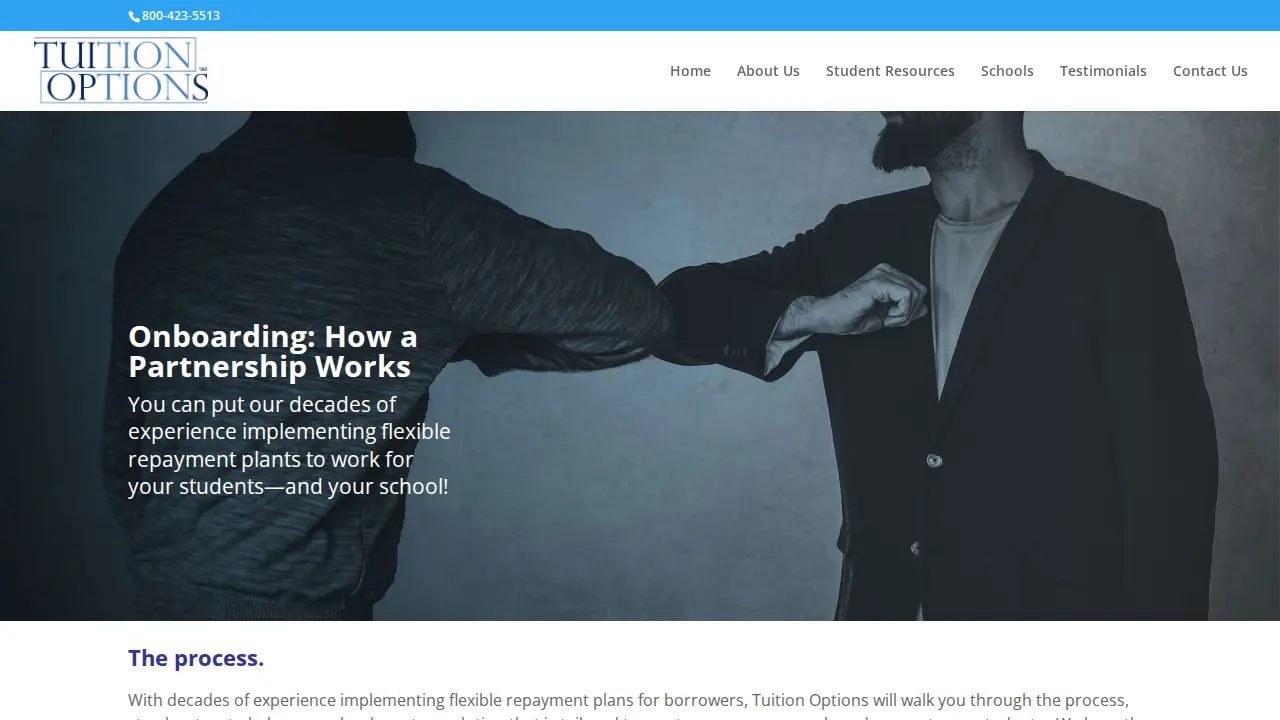Click the phone icon in top bar

(134, 16)
